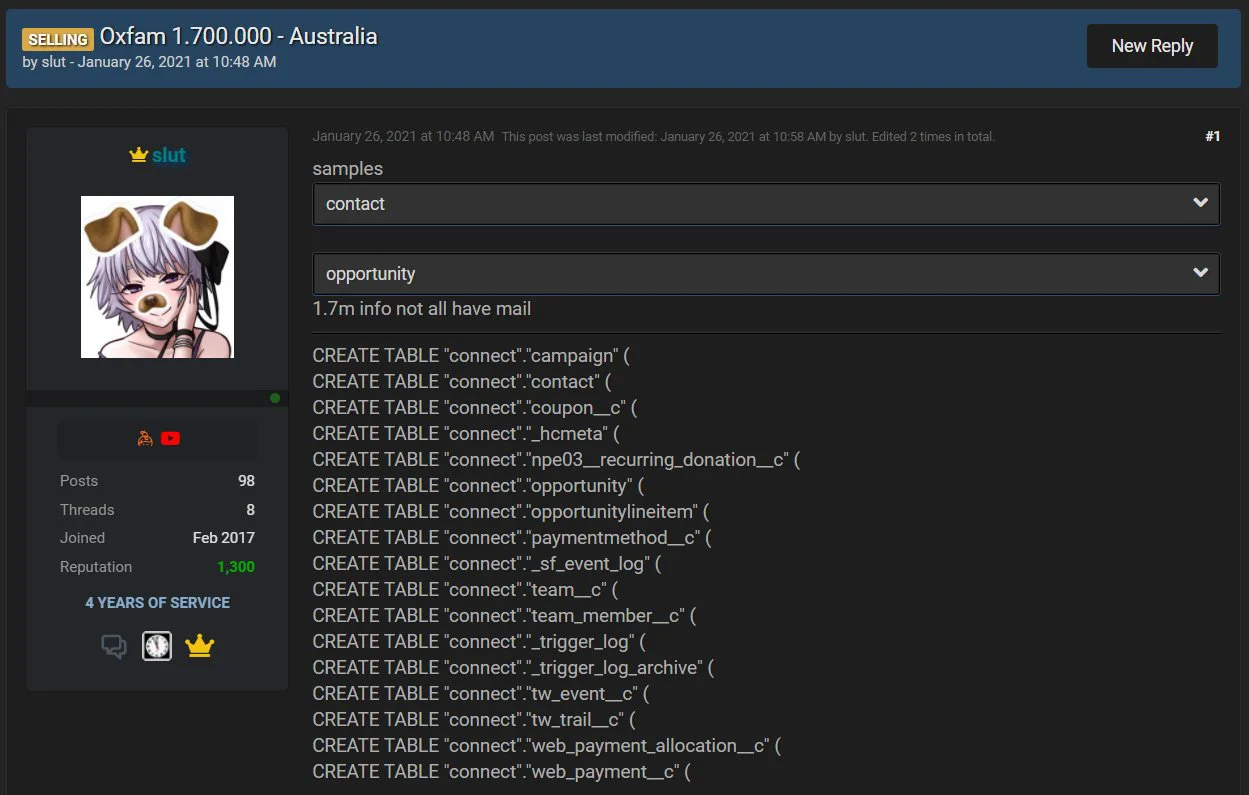Click the clock award icon
1249x795 pixels.
pos(157,646)
